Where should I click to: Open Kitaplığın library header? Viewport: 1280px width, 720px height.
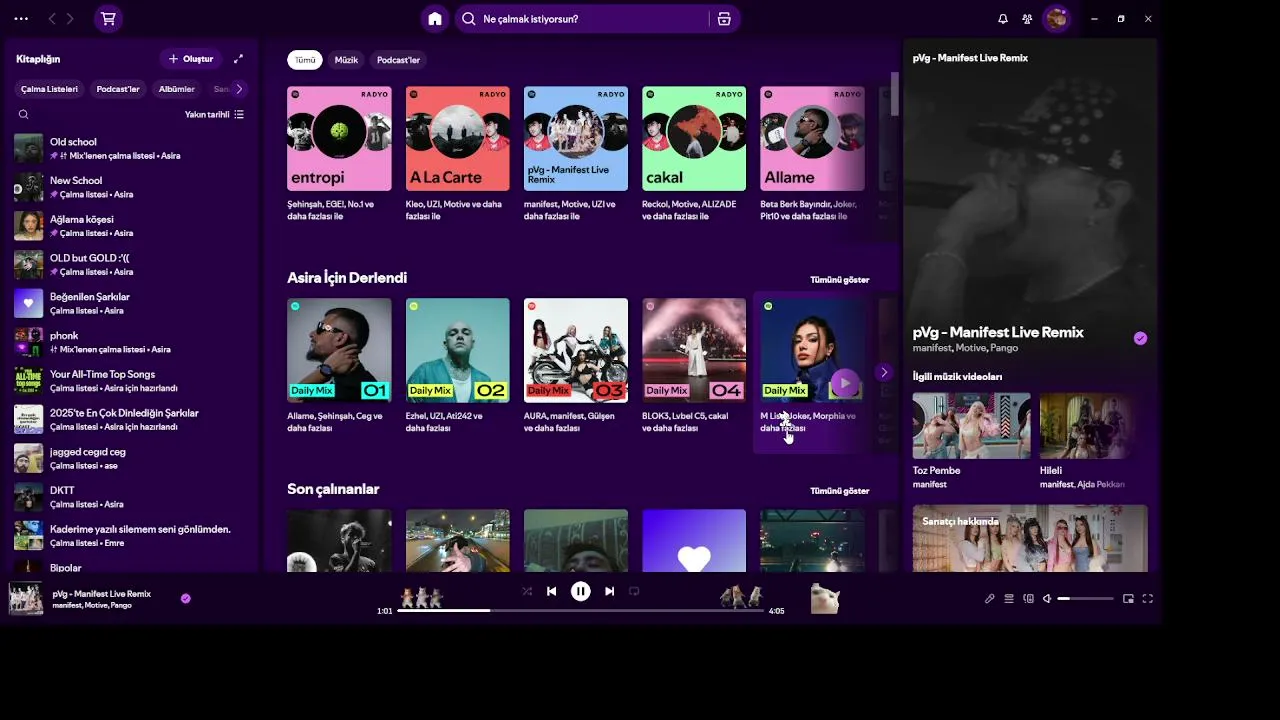click(38, 59)
